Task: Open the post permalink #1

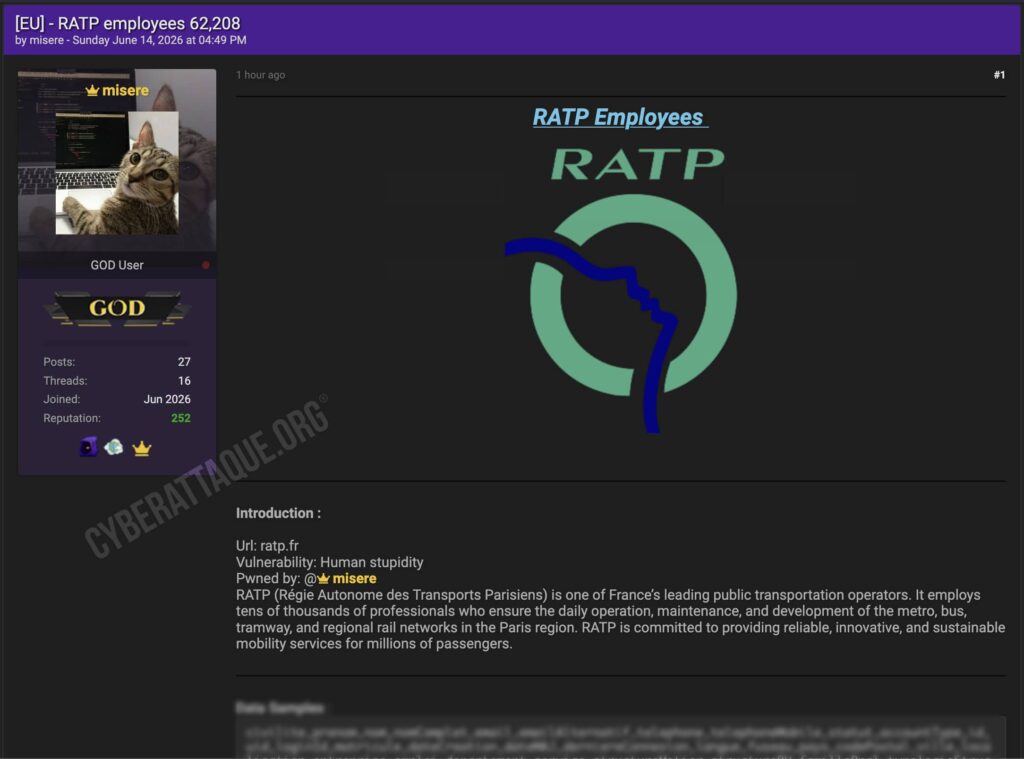Action: pos(999,75)
